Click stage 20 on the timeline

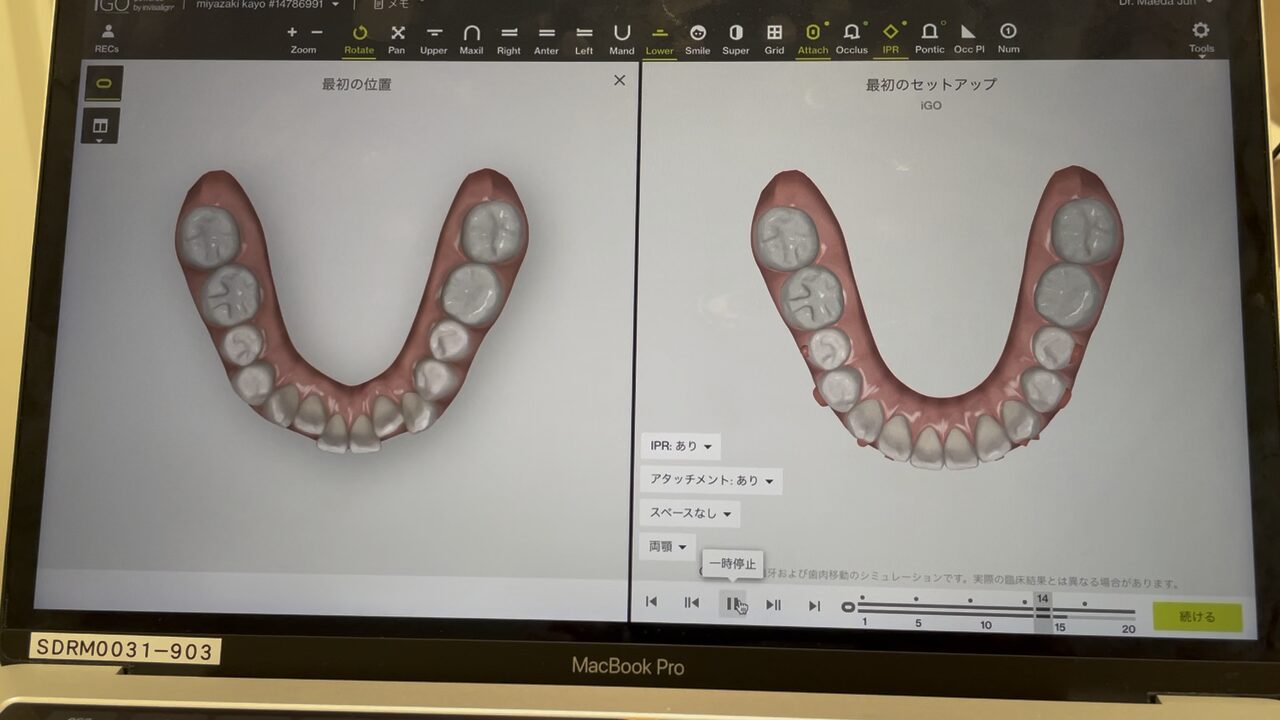1128,629
